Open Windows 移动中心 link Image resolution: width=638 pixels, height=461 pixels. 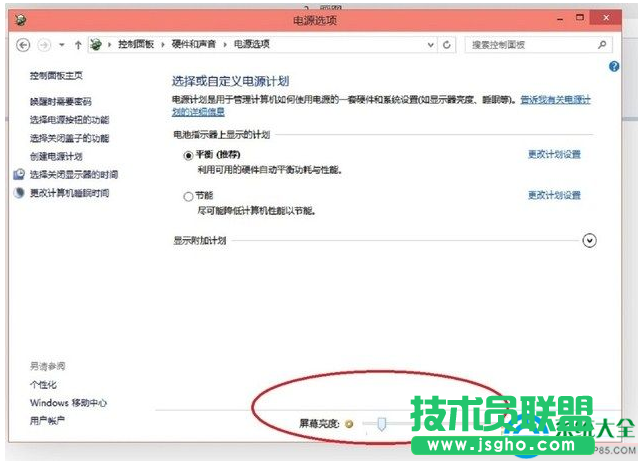(68, 403)
